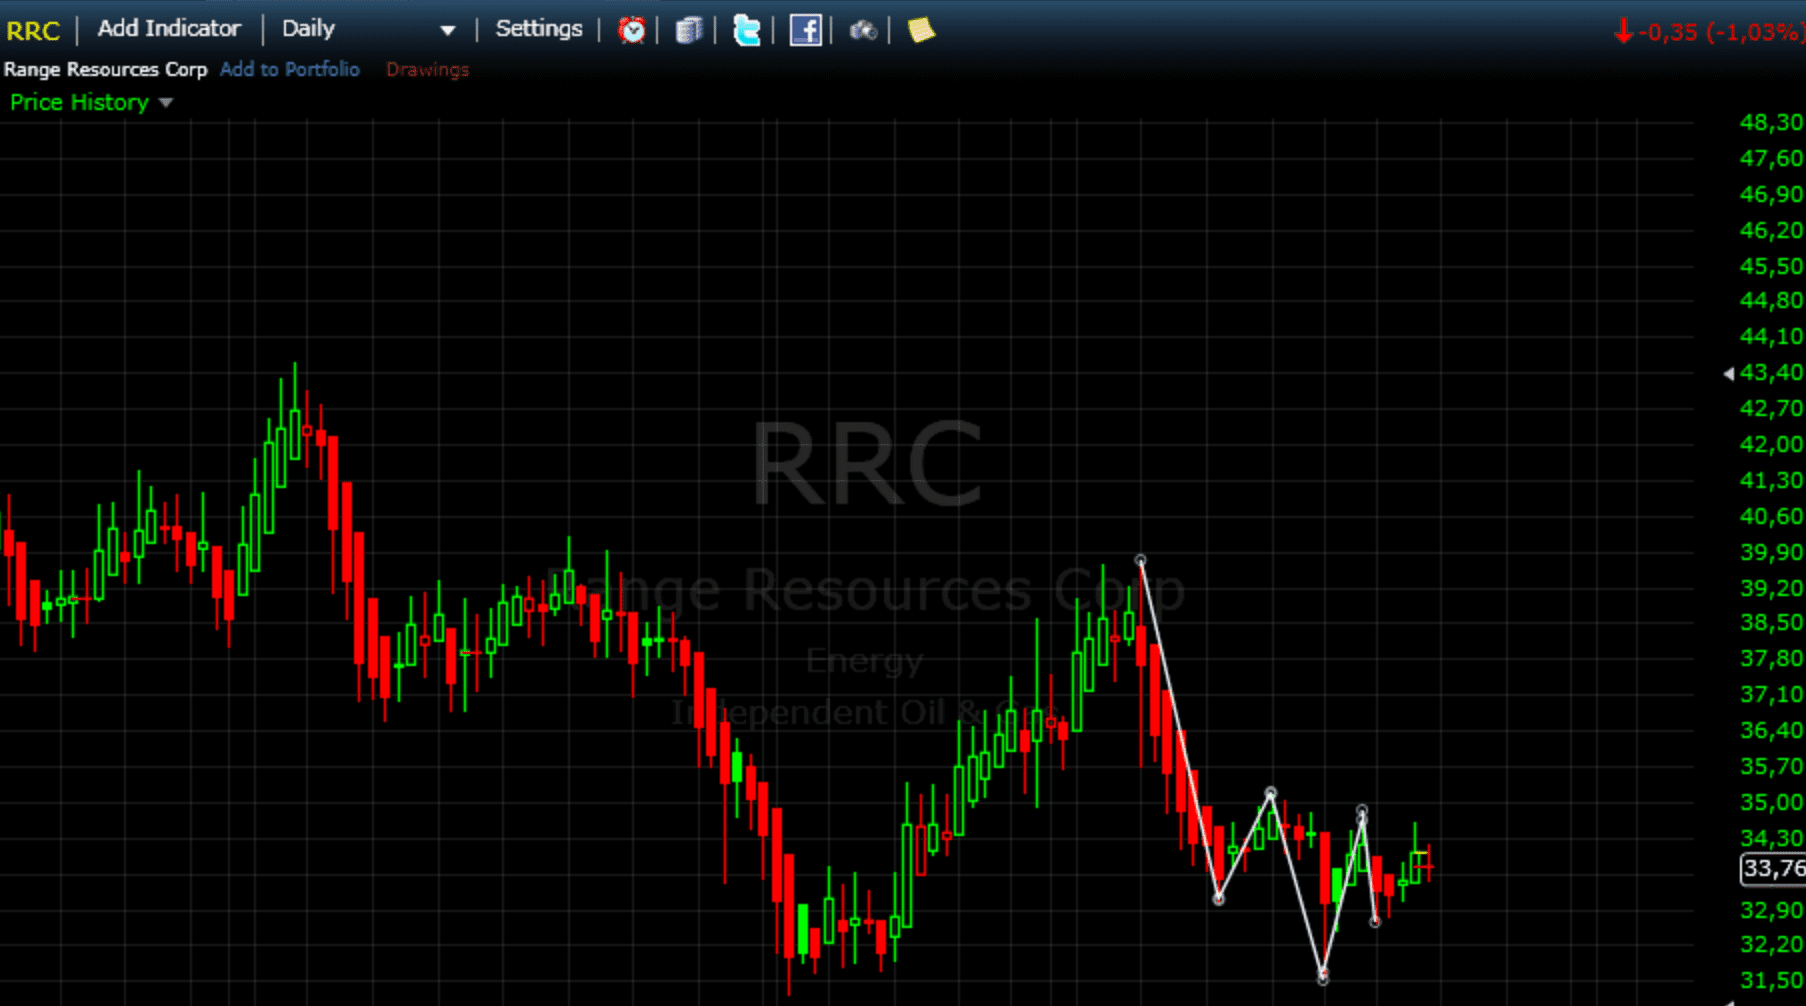The height and width of the screenshot is (1006, 1806).
Task: Click the 45,50 price axis label
Action: (1771, 266)
